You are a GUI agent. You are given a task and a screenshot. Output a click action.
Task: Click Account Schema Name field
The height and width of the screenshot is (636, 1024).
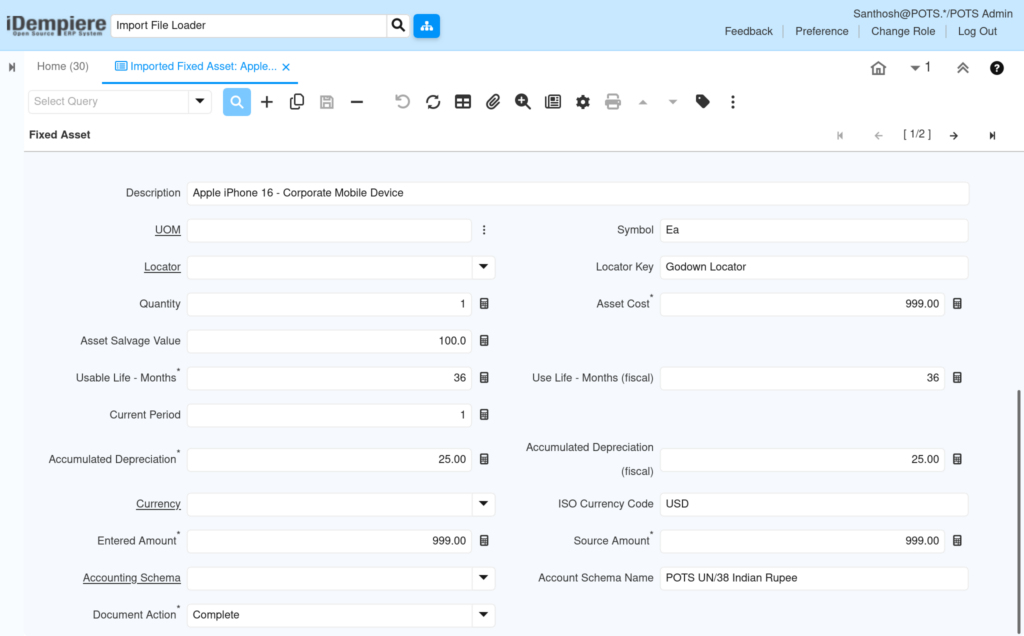pos(814,578)
